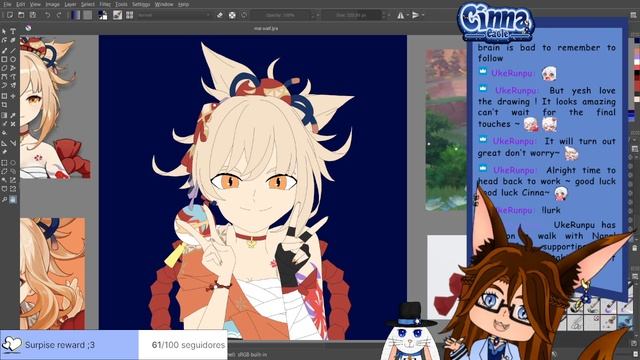
Task: Open the choose brush preset grid icon
Action: [129, 15]
